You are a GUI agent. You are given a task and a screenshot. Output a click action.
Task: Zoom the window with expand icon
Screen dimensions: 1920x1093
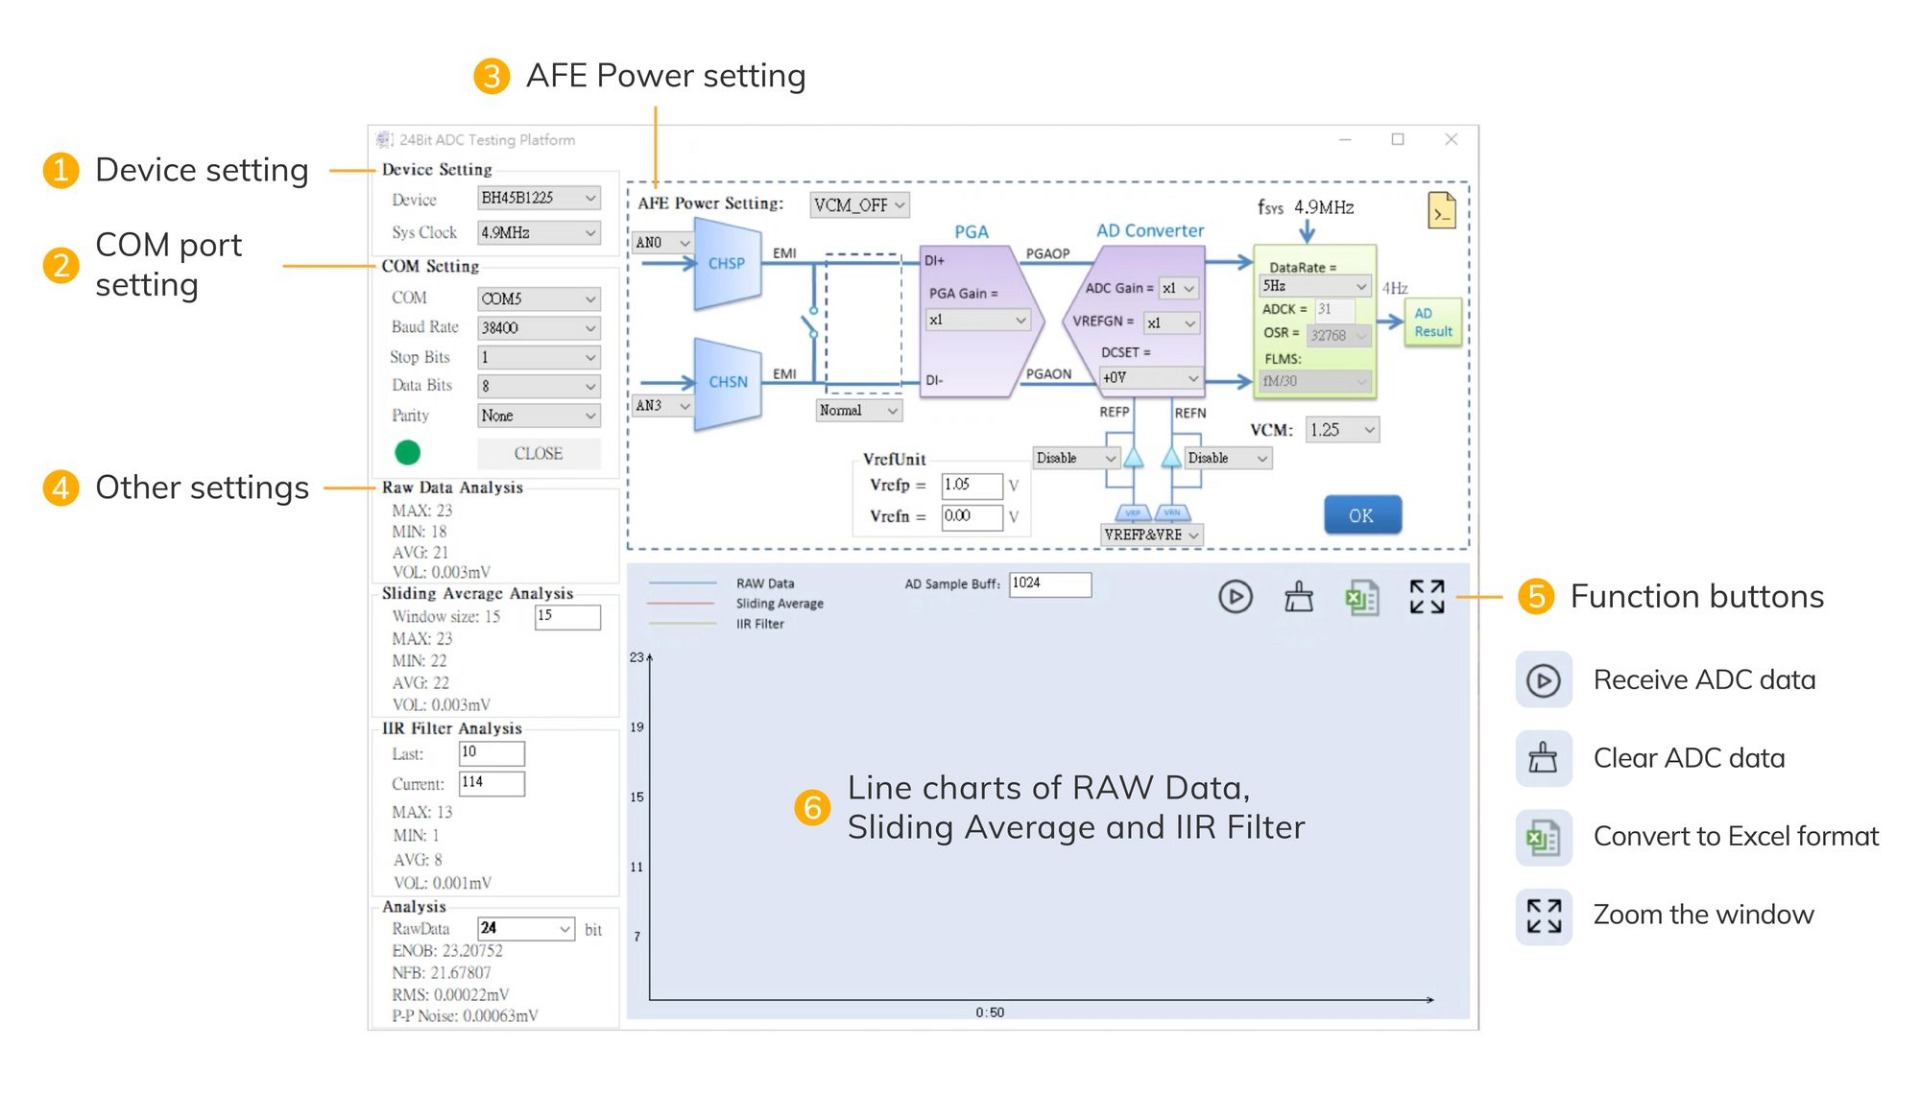click(x=1427, y=597)
